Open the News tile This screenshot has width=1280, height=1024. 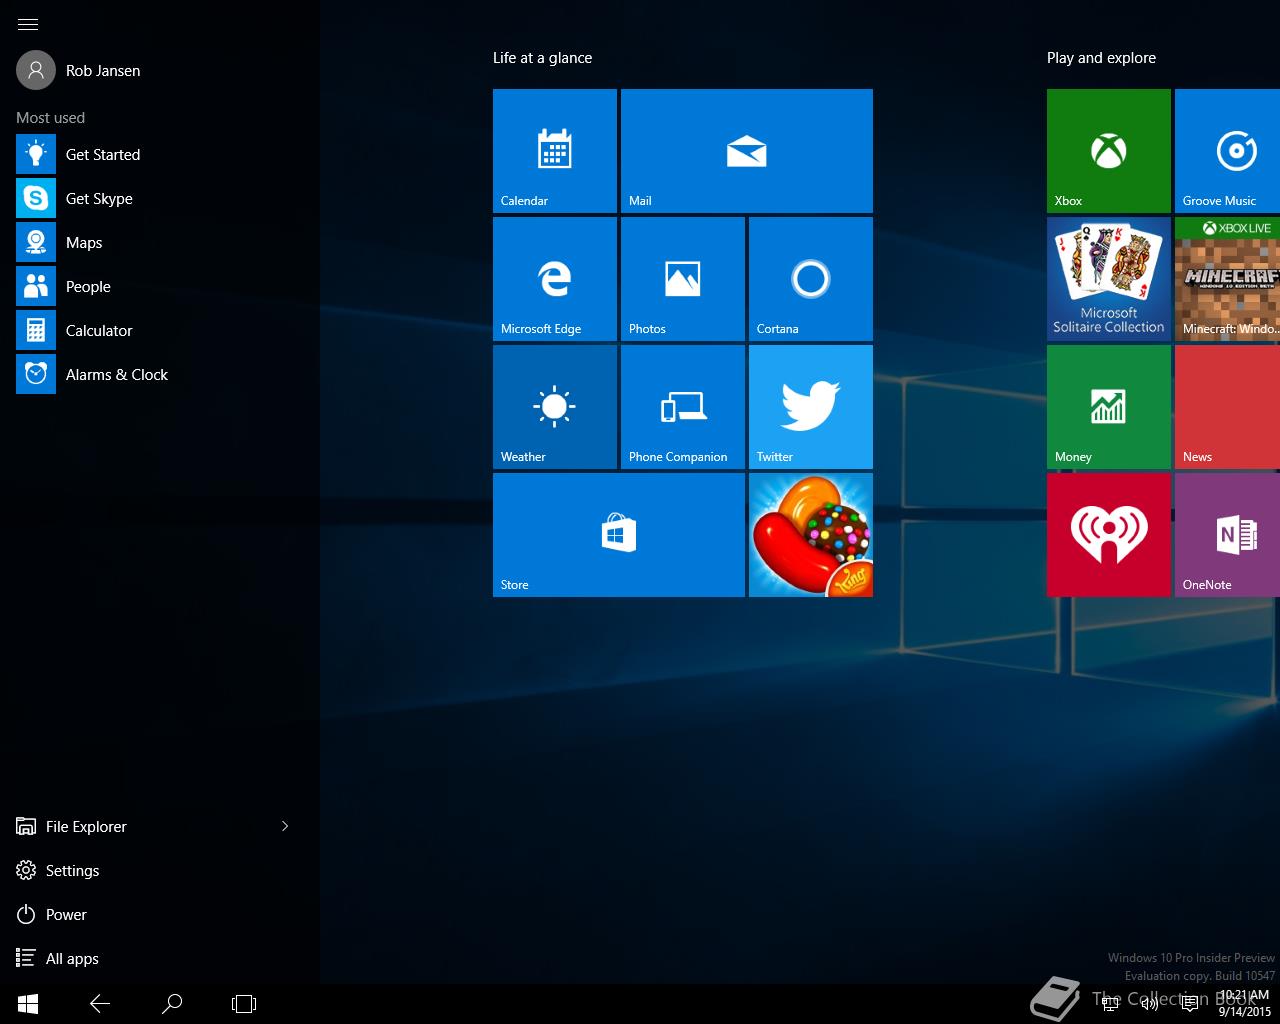1228,407
